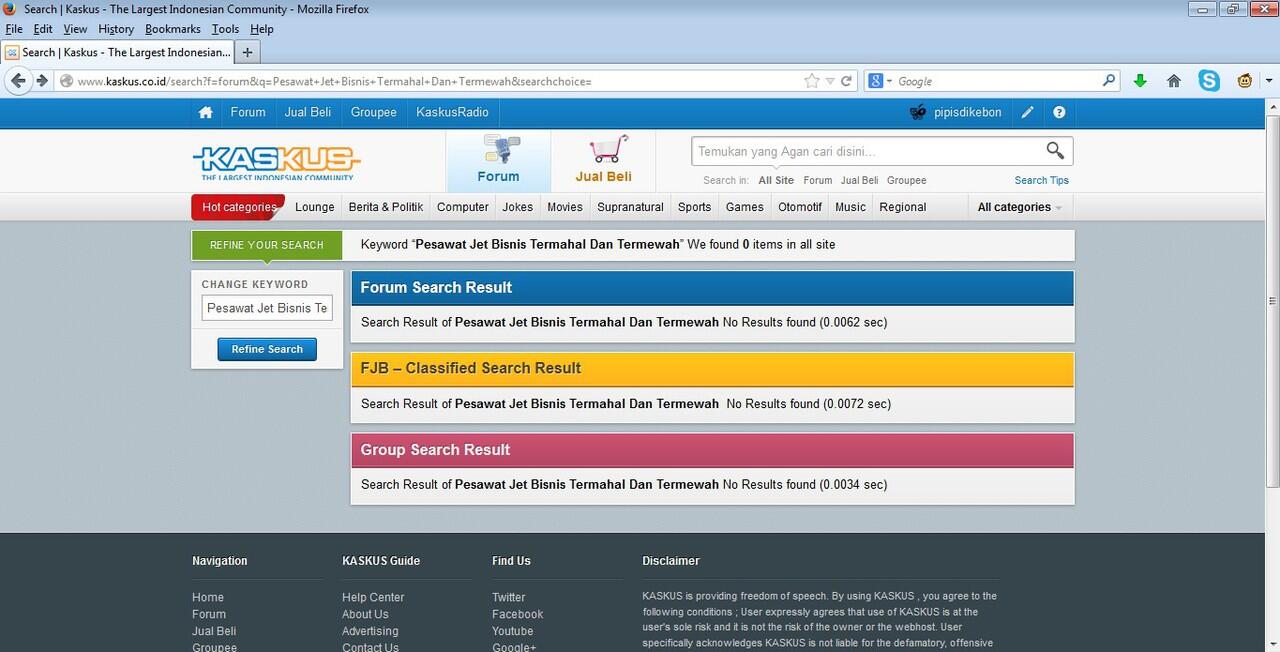Click the magnifier in Google search bar

(x=1108, y=81)
